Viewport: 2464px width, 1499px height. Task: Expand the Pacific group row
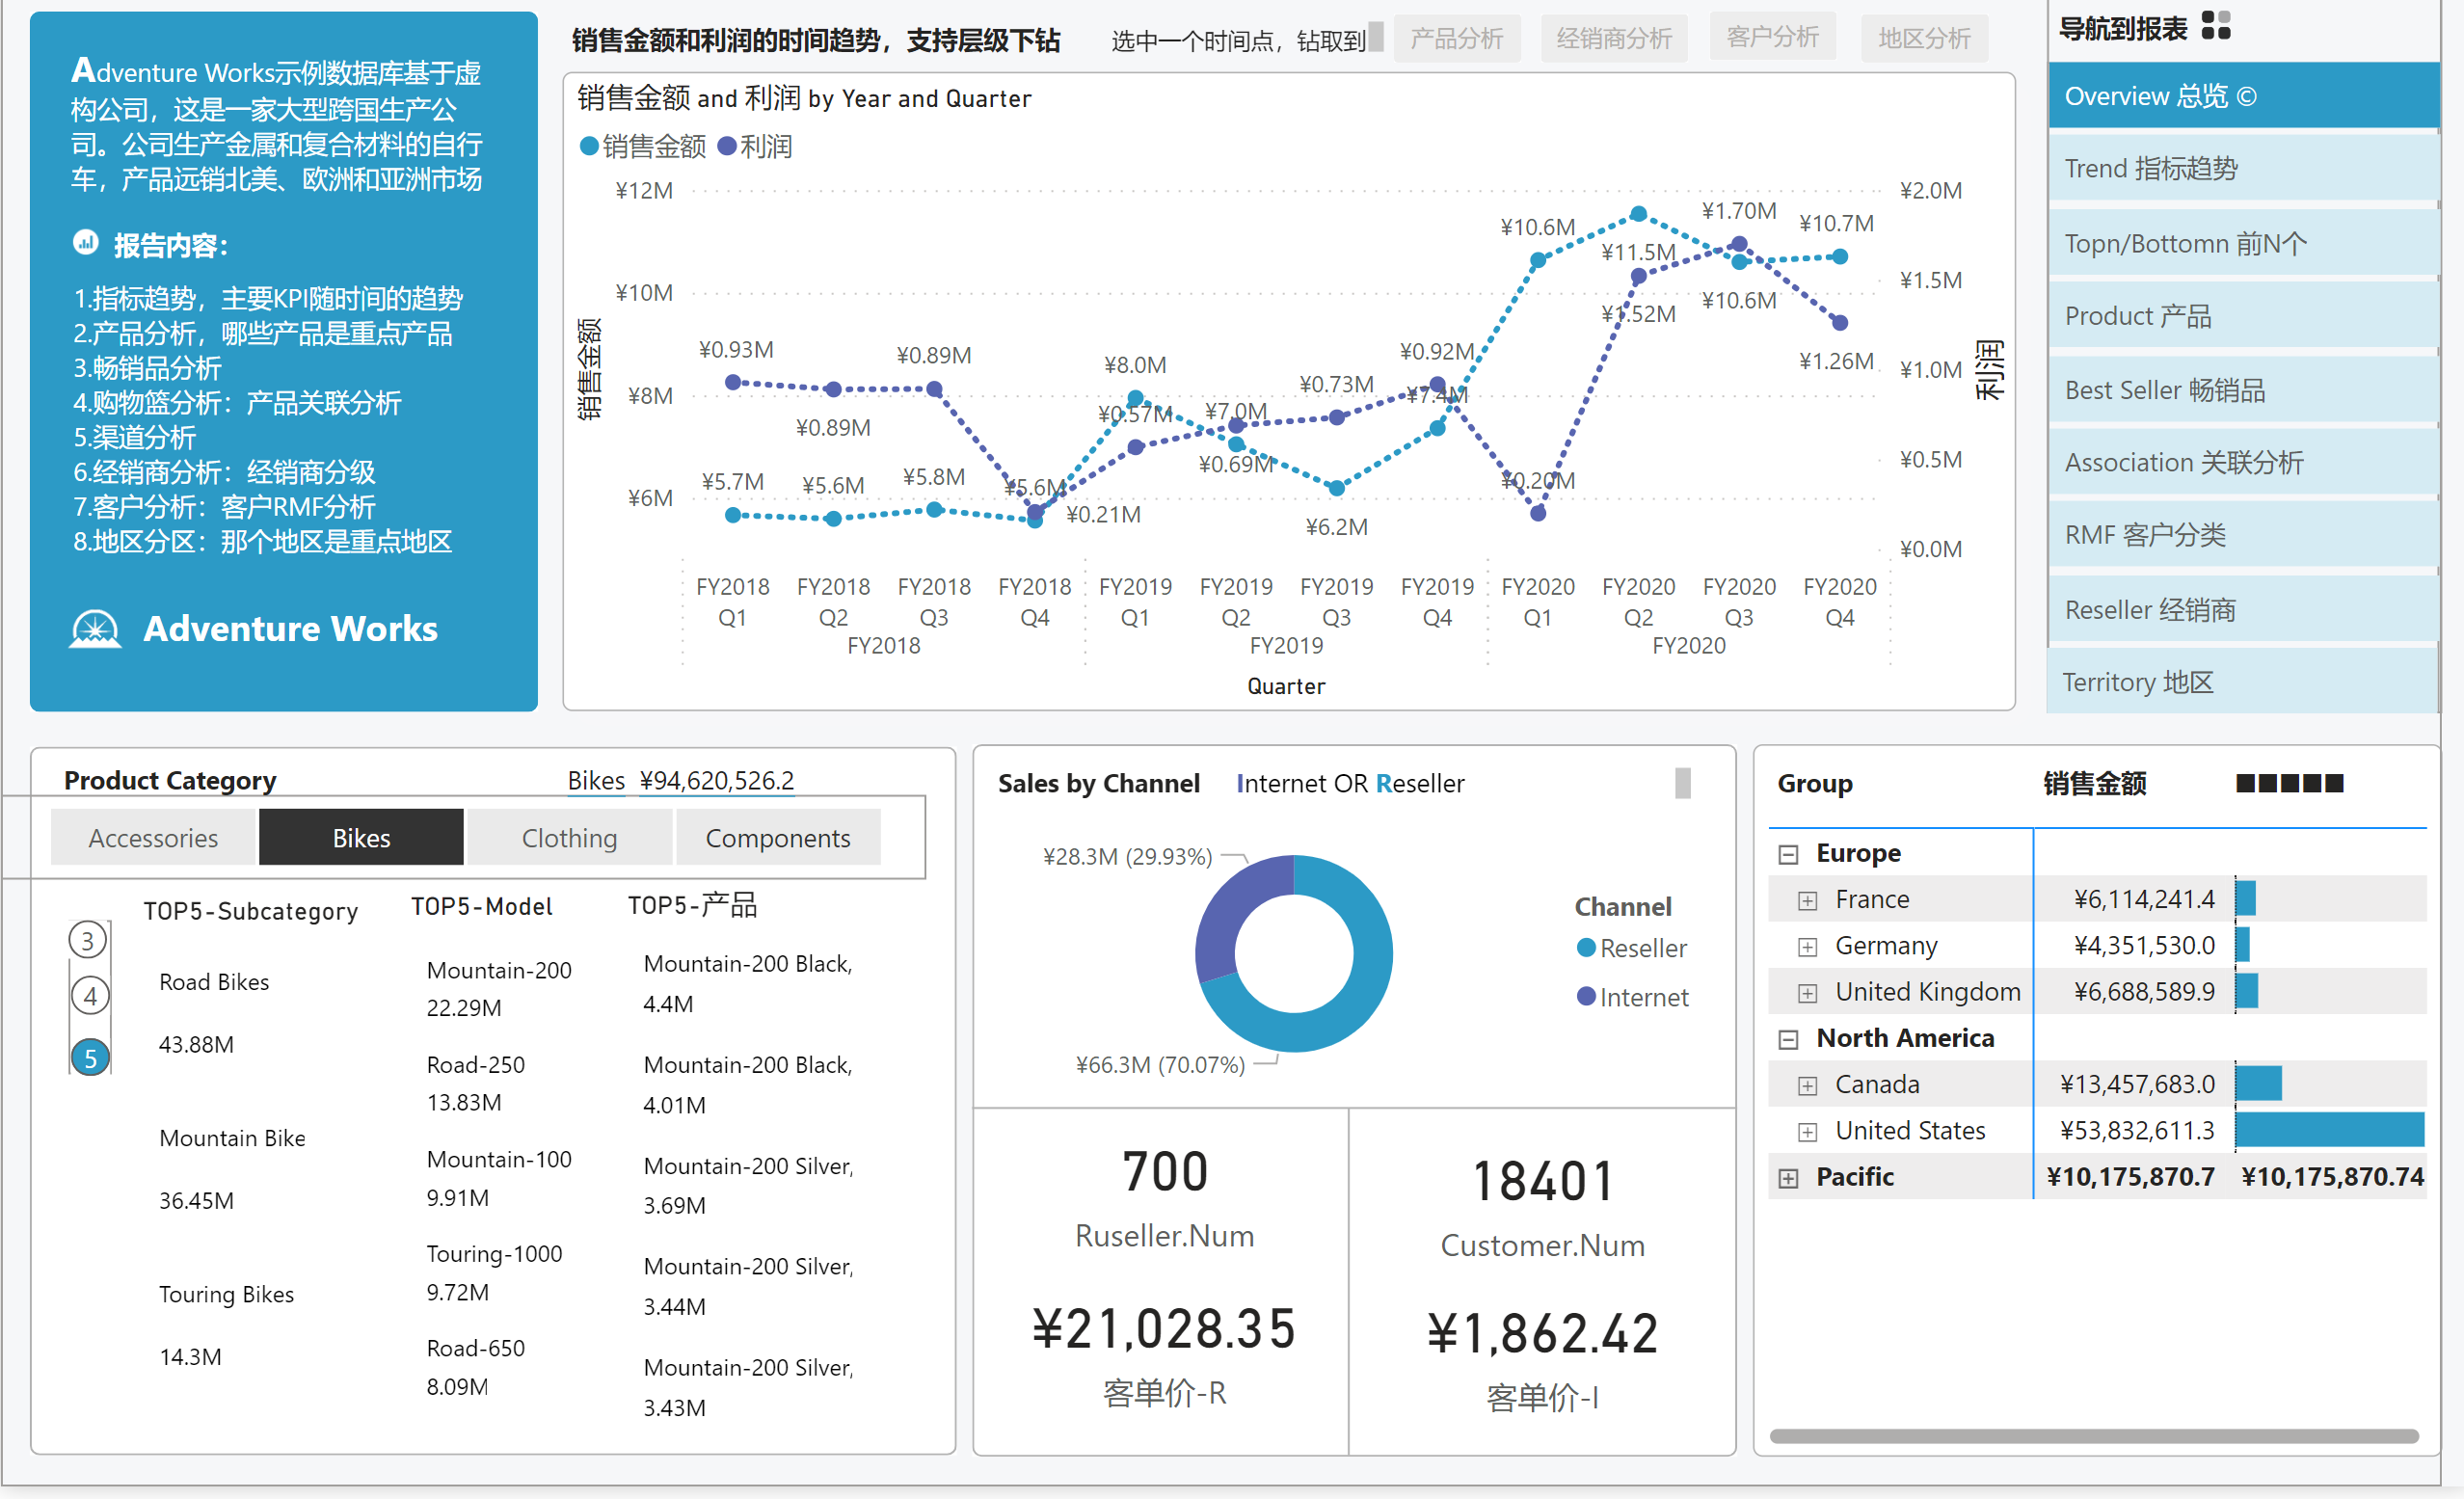[1788, 1178]
